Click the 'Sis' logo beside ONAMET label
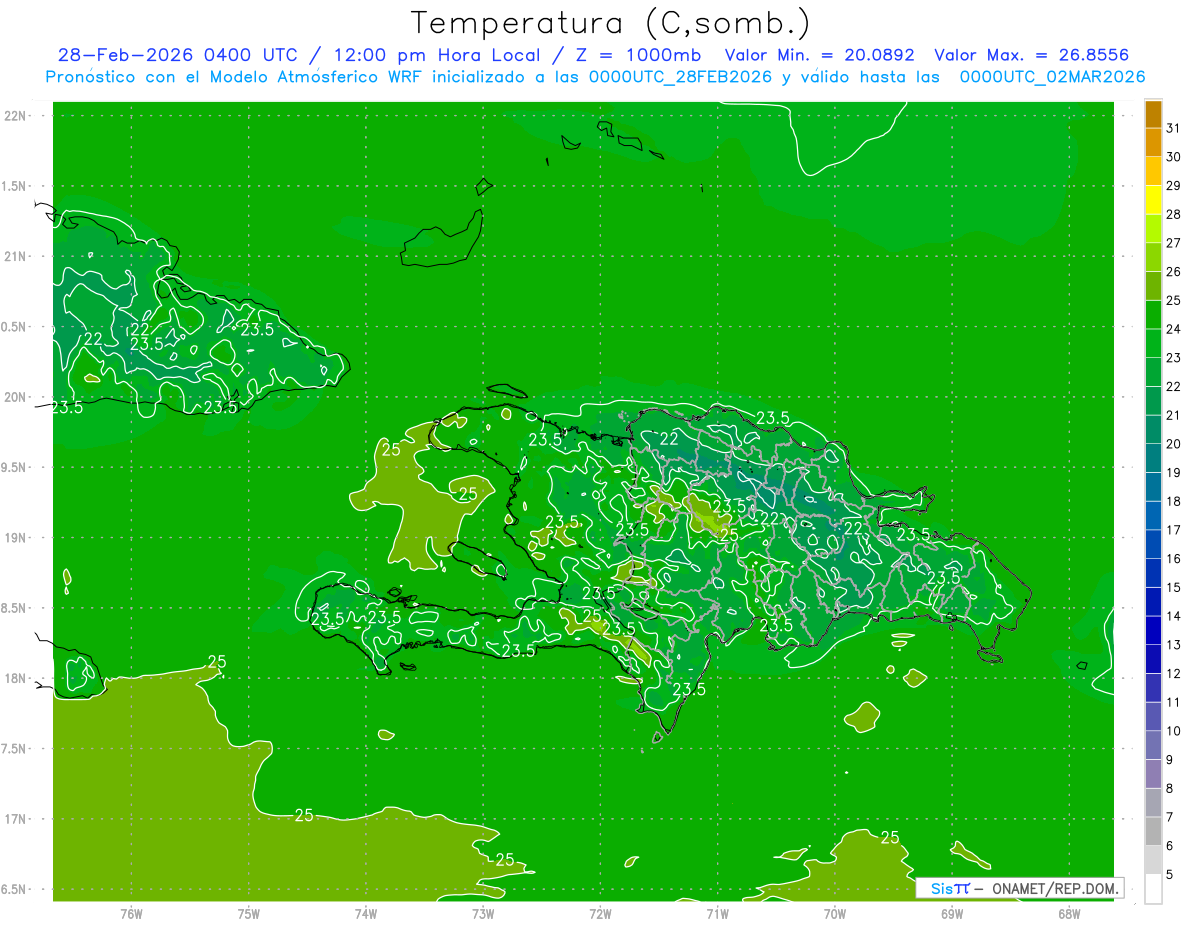This screenshot has height=927, width=1200. (950, 888)
